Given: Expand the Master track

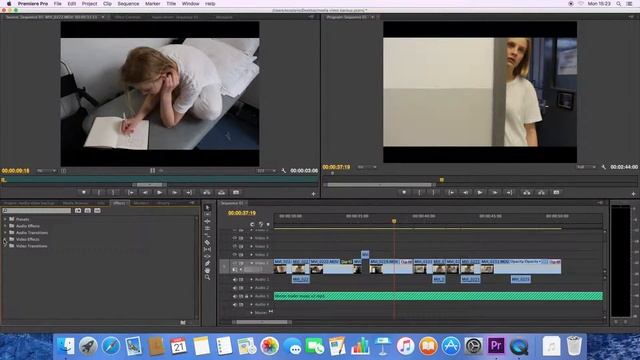Looking at the screenshot, I should coord(251,313).
